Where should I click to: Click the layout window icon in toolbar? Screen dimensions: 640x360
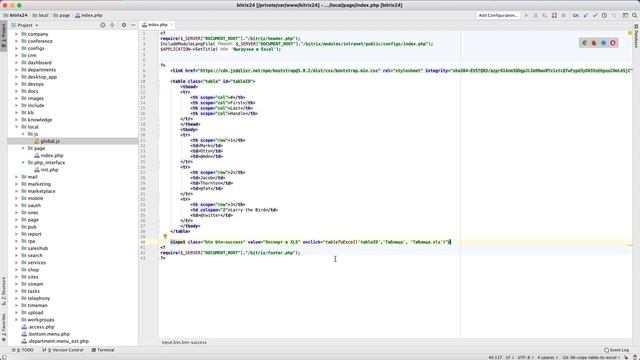[625, 15]
